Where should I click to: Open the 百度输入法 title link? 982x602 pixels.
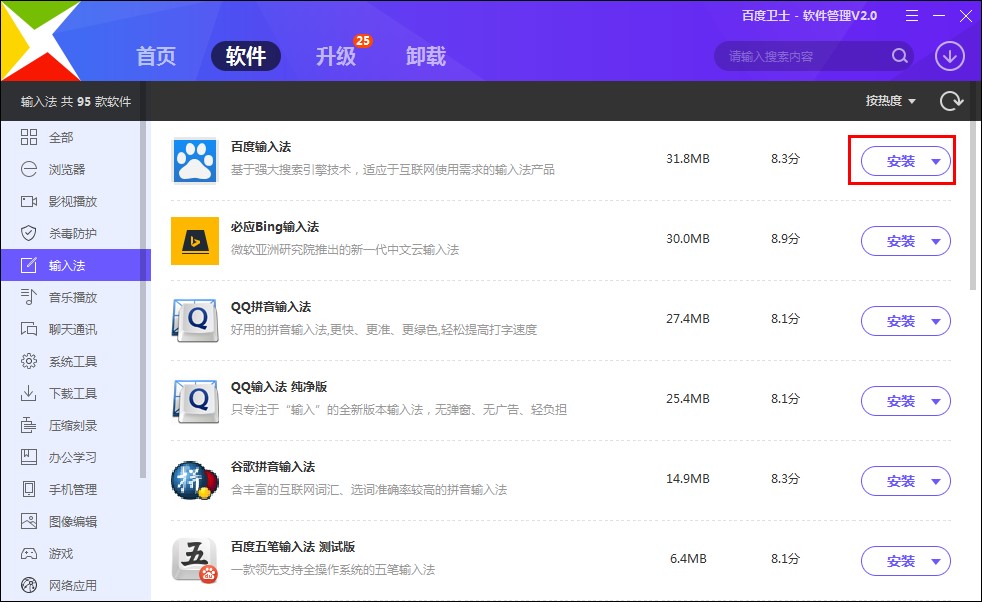click(261, 147)
